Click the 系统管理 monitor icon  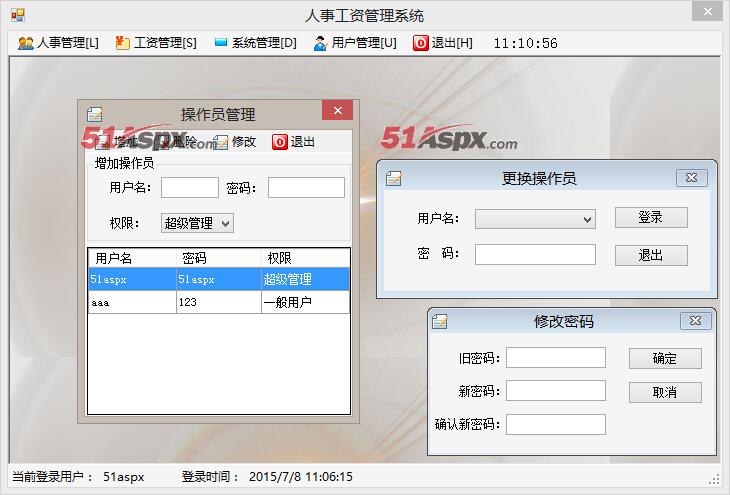(221, 42)
